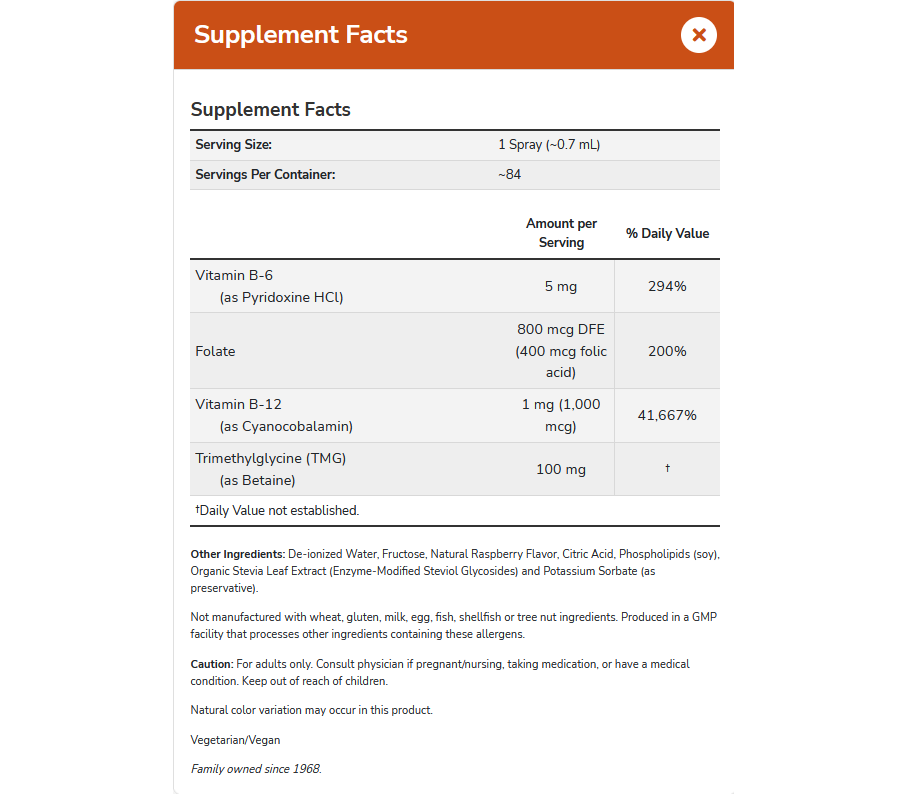Click the Serving Size row
The image size is (908, 794).
click(400, 145)
